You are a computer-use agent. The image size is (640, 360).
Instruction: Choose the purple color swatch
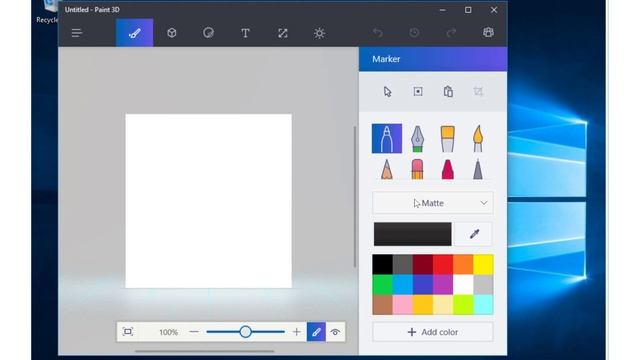pos(443,284)
